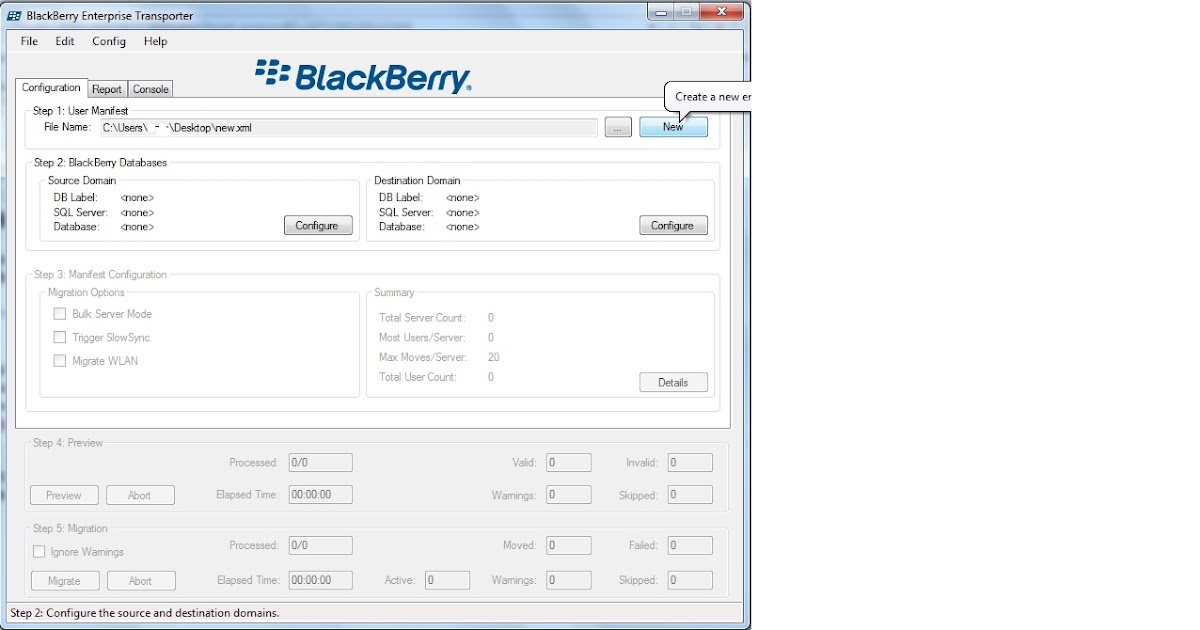This screenshot has width=1200, height=630.
Task: Click the Source Domain 'DB Label:' text
Action: [75, 198]
